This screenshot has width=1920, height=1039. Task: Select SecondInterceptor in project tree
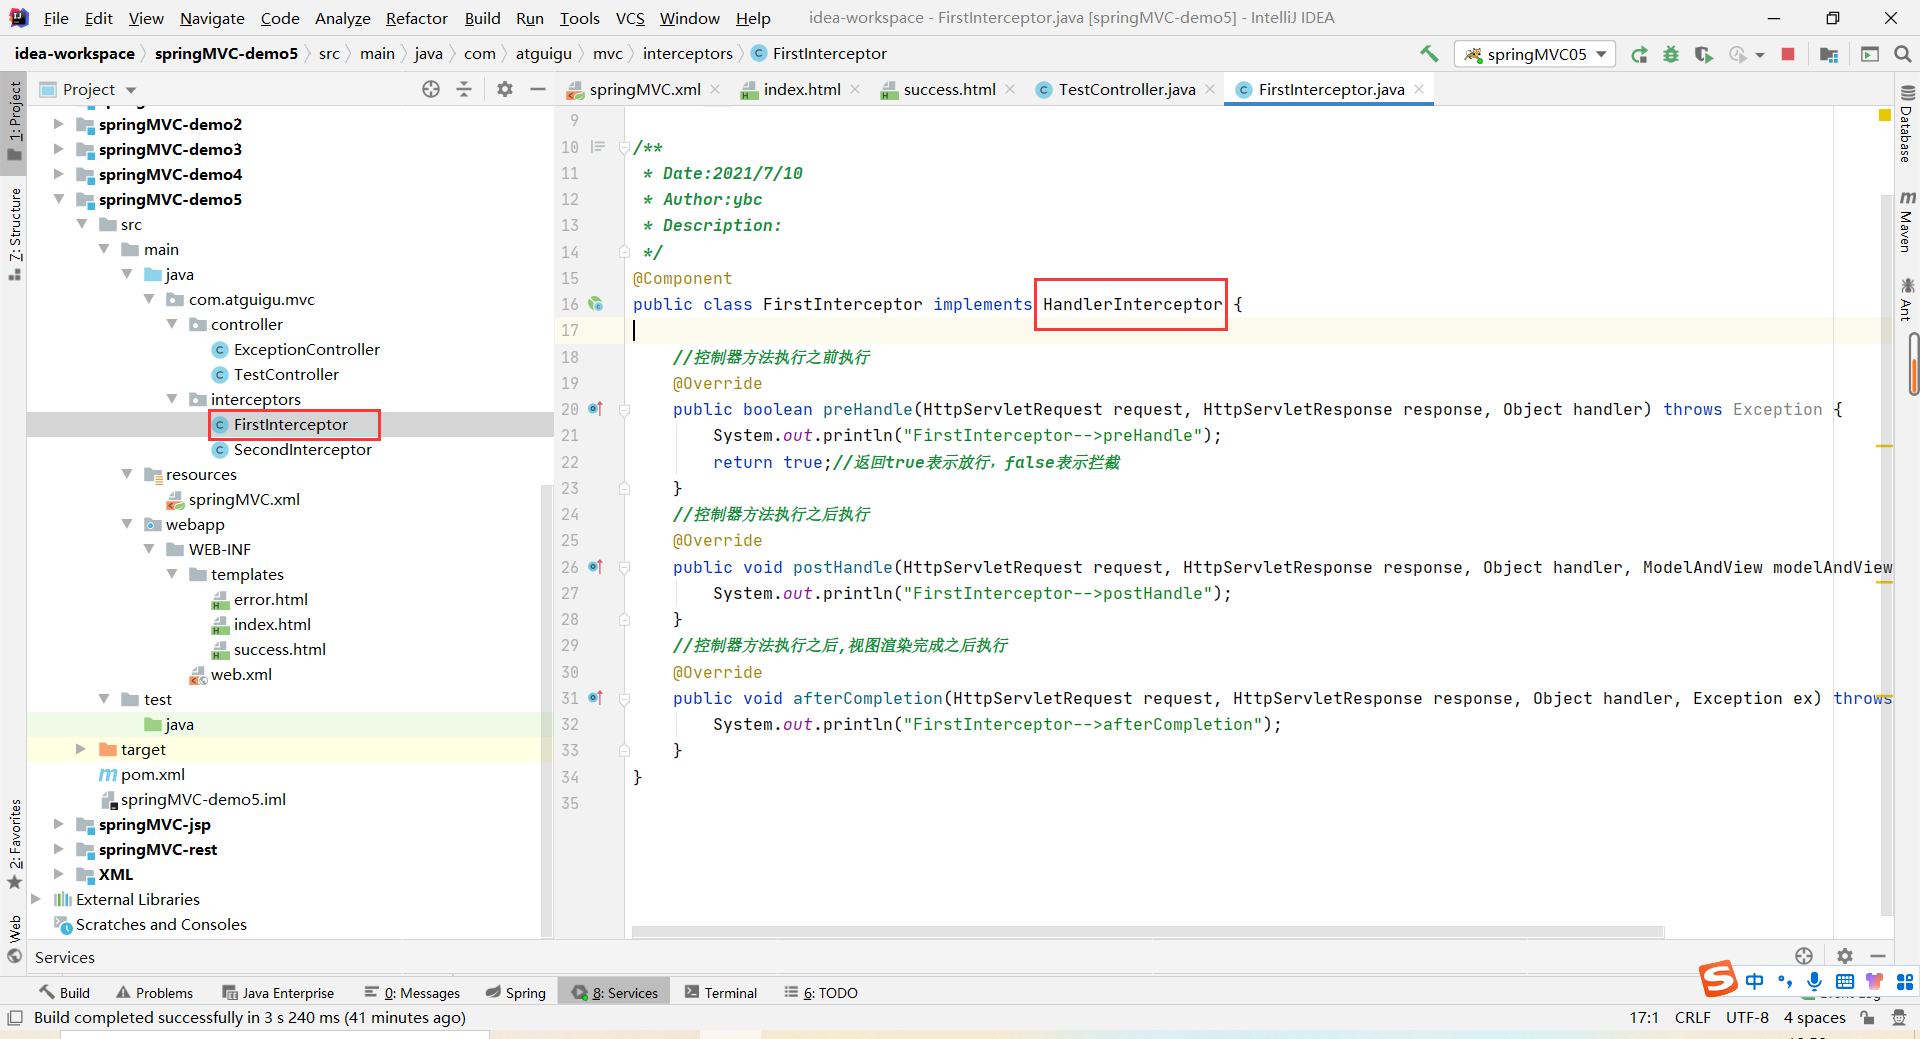pos(302,449)
